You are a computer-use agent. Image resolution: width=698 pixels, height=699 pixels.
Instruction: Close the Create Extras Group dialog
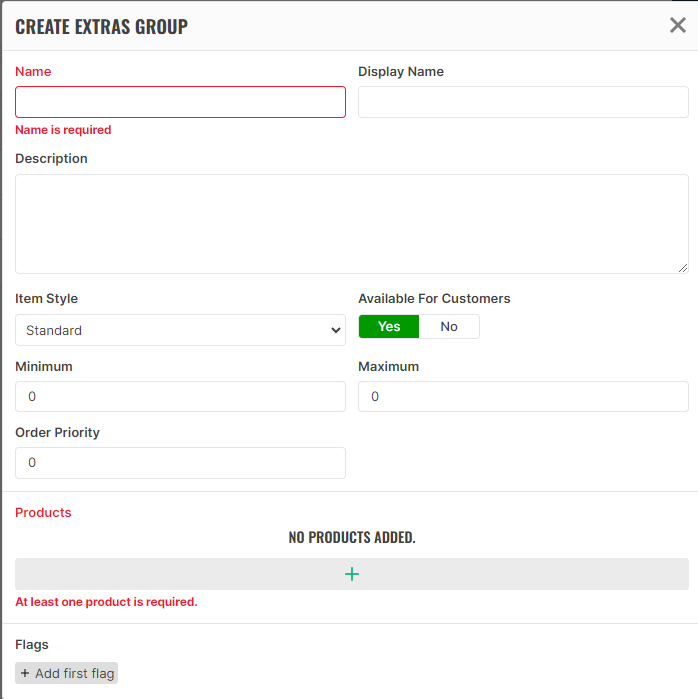677,25
